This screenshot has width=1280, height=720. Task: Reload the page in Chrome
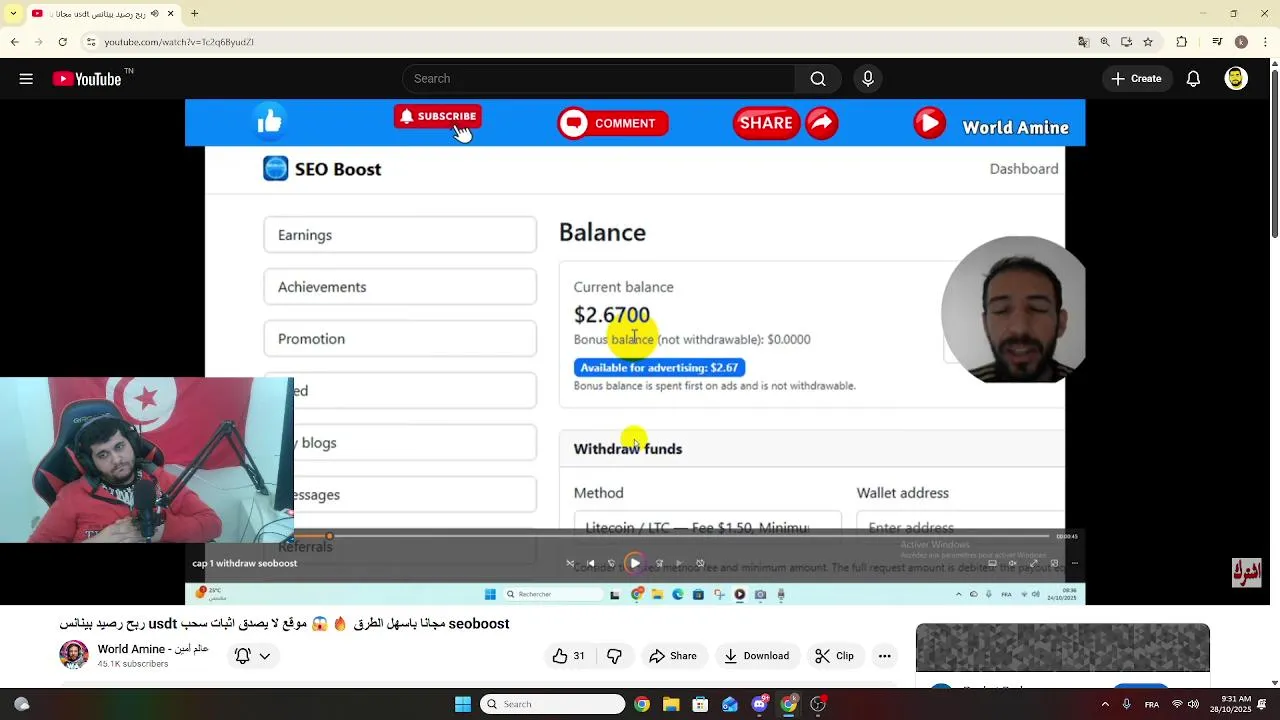click(x=63, y=42)
